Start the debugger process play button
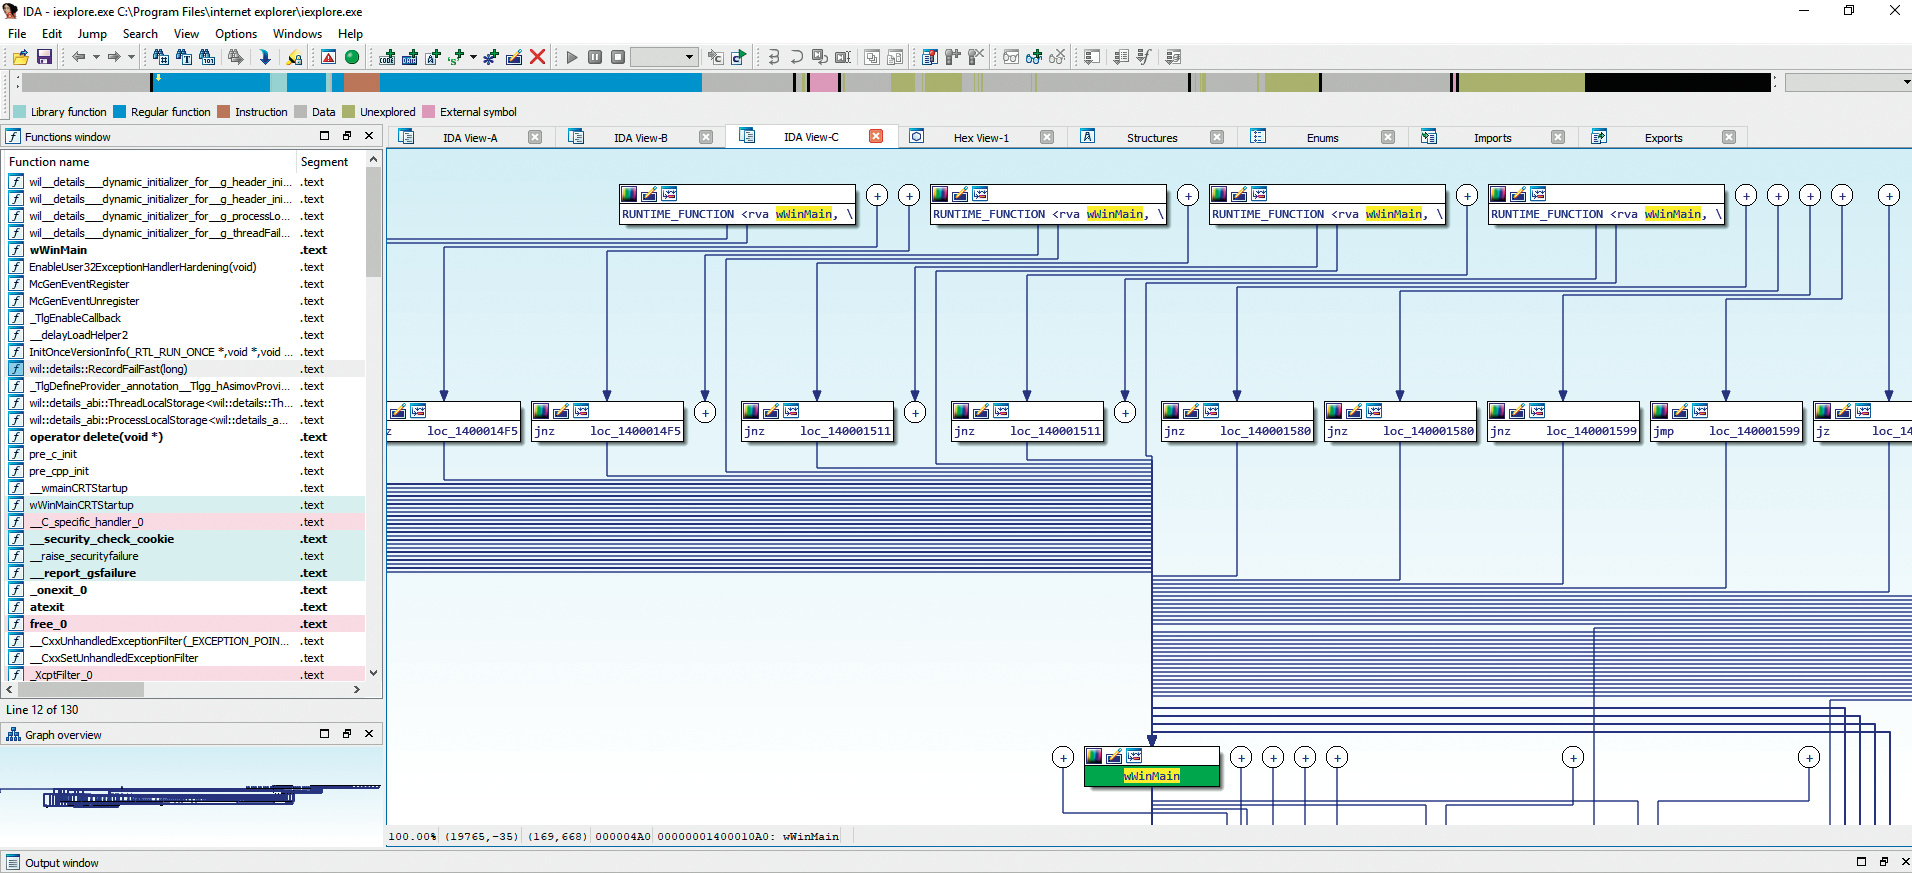The image size is (1912, 873). coord(572,57)
